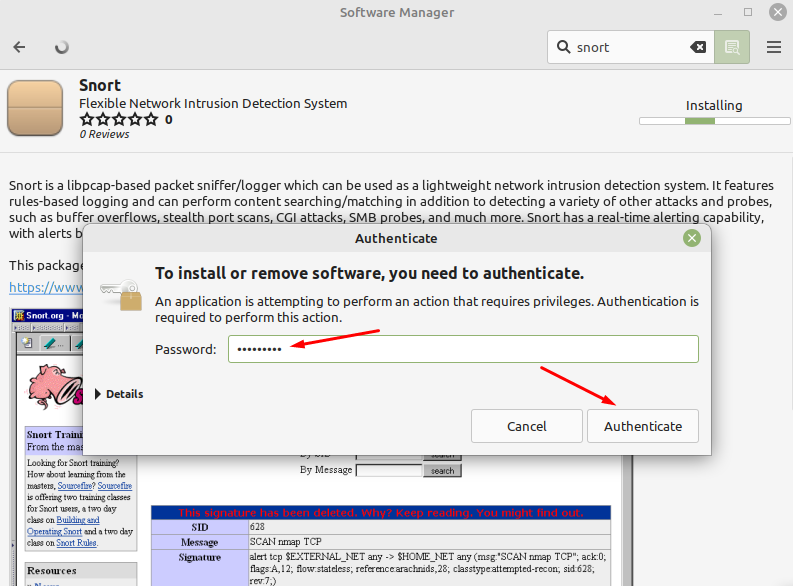The height and width of the screenshot is (586, 793).
Task: Open the installed applications list button
Action: point(732,47)
